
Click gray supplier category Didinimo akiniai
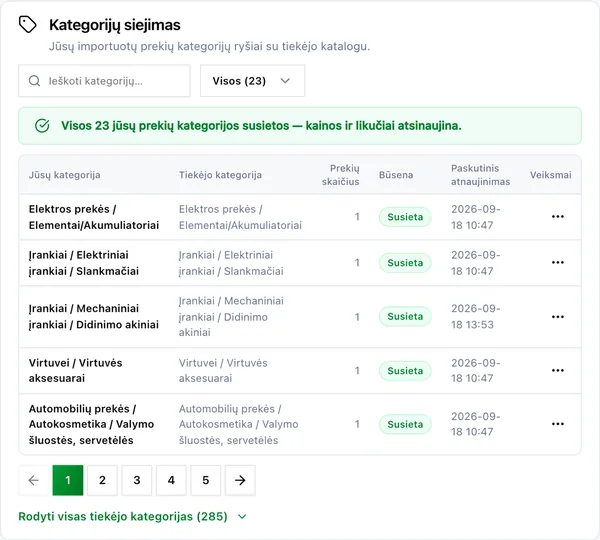pyautogui.click(x=231, y=316)
